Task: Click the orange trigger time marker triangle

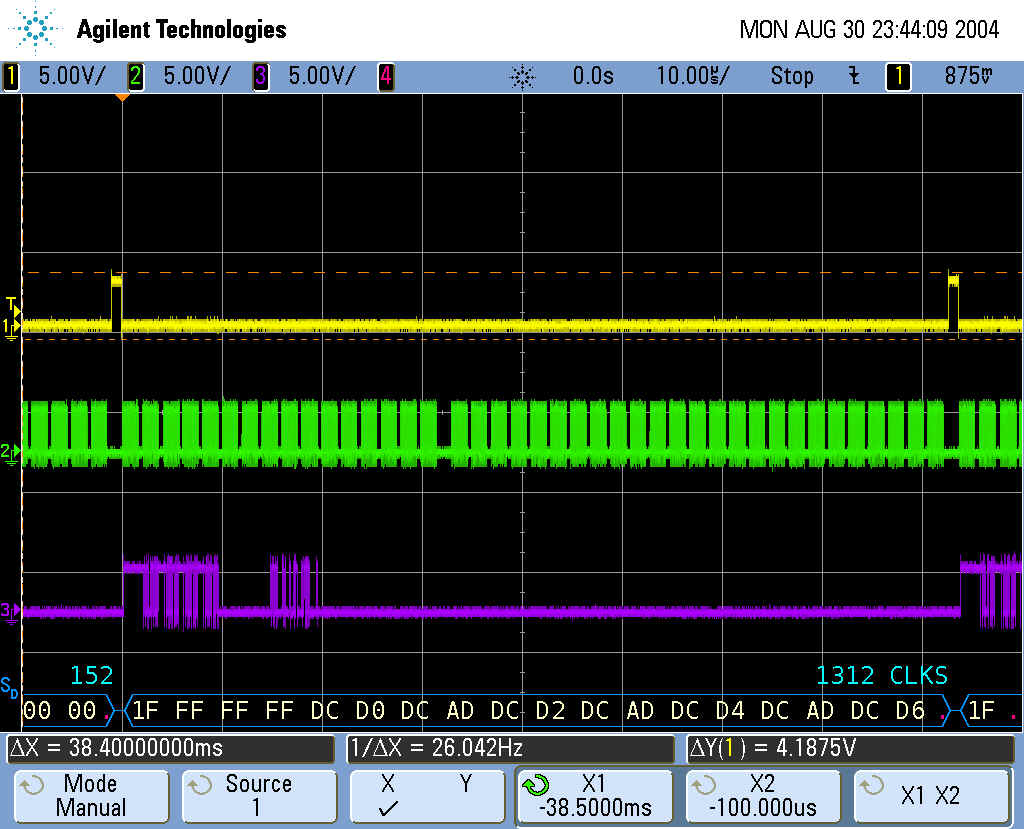Action: tap(122, 98)
